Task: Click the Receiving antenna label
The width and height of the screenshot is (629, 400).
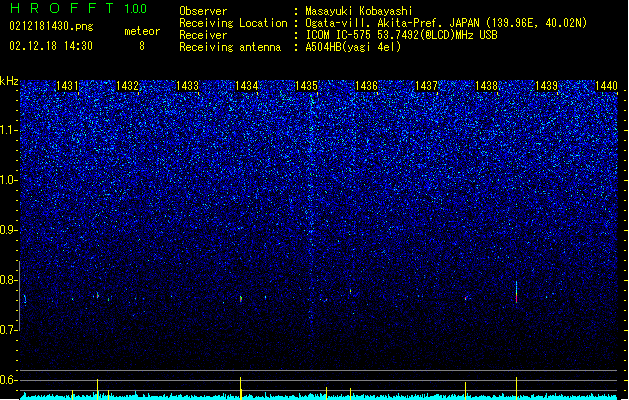Action: pos(230,47)
